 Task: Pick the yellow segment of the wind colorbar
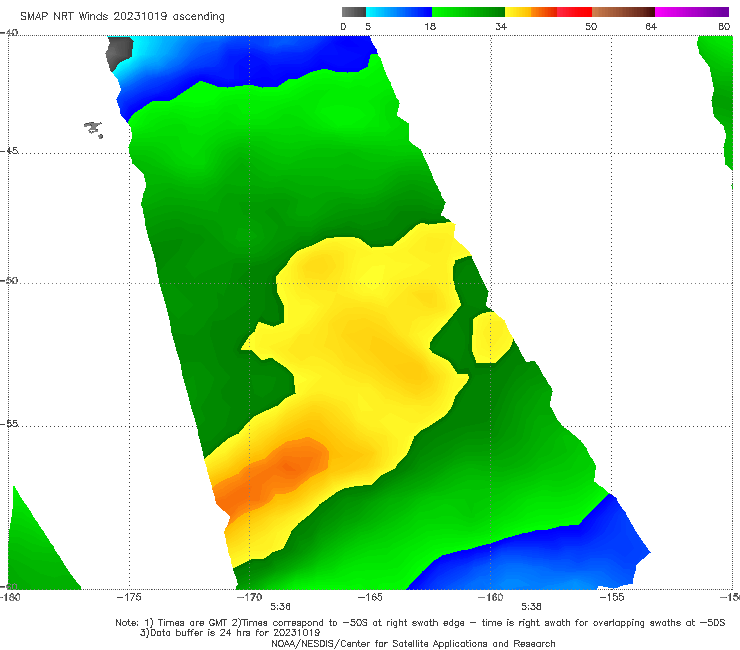[x=518, y=12]
